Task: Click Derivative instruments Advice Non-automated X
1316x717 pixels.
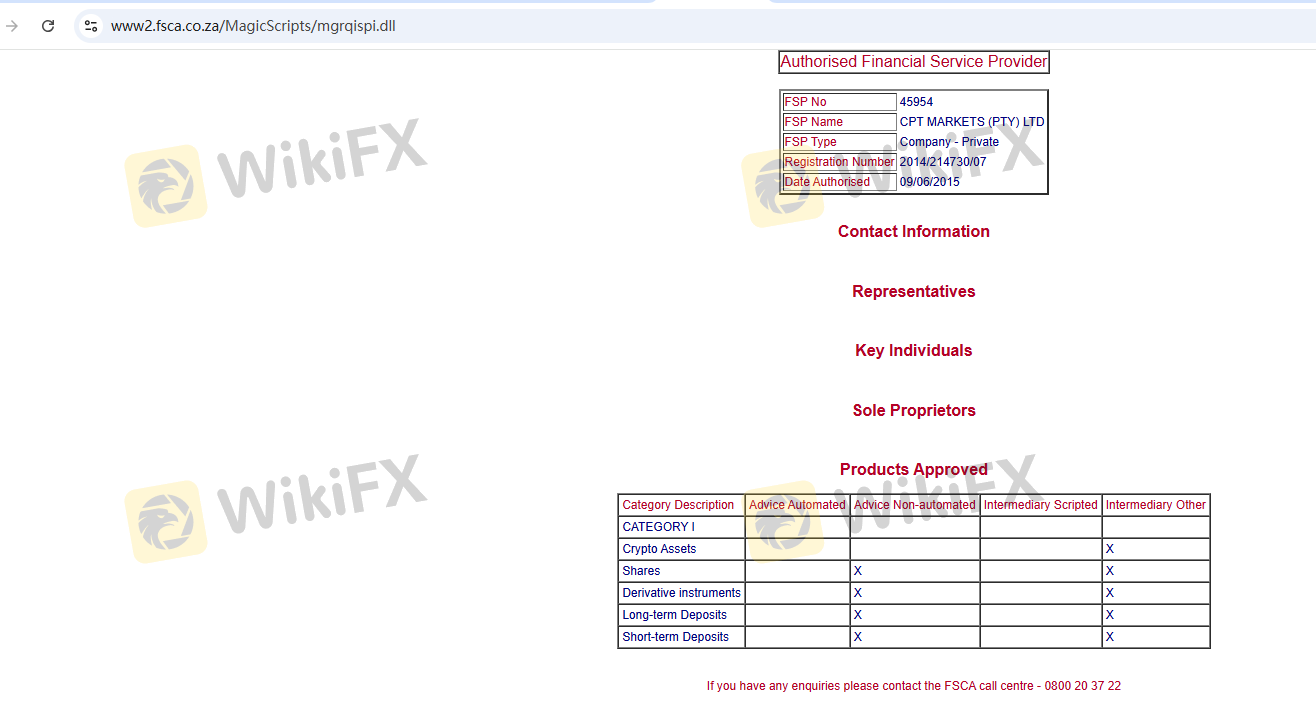Action: click(858, 593)
